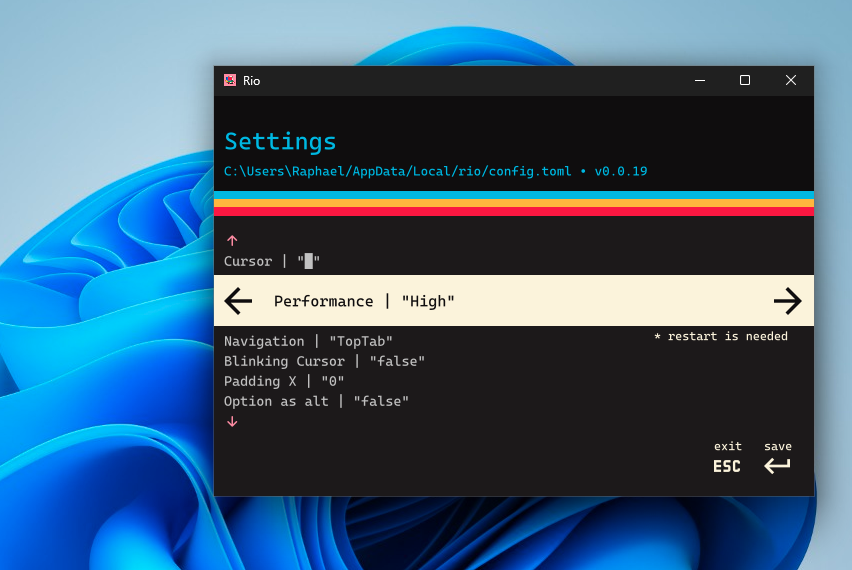
Task: Click the "restart is needed" note
Action: (x=721, y=336)
